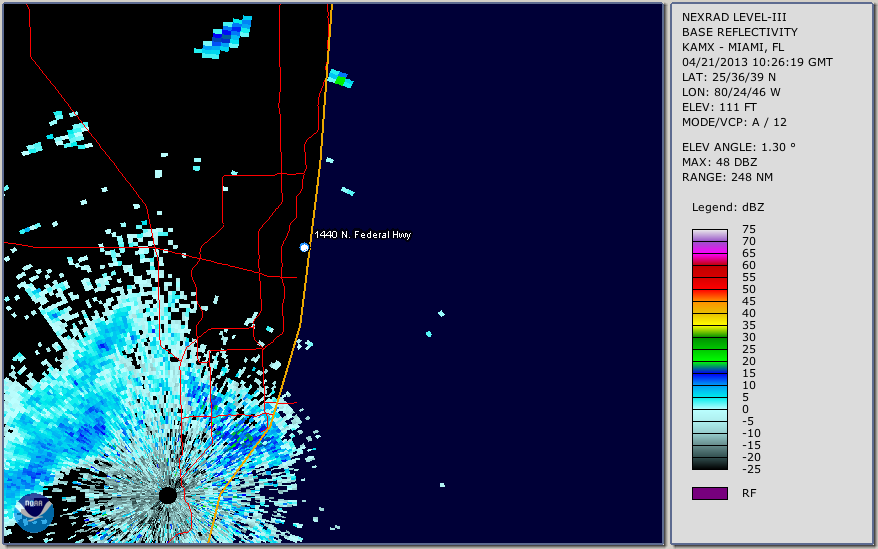Select the 'RANGE: 248 NM' text
878x549 pixels.
pos(727,178)
